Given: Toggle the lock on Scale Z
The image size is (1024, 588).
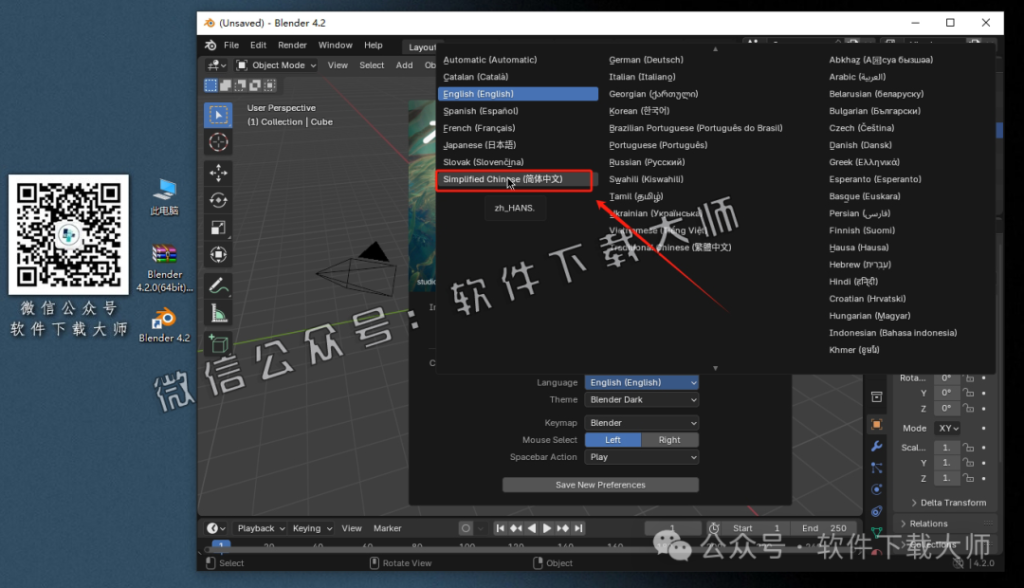Looking at the screenshot, I should 970,478.
